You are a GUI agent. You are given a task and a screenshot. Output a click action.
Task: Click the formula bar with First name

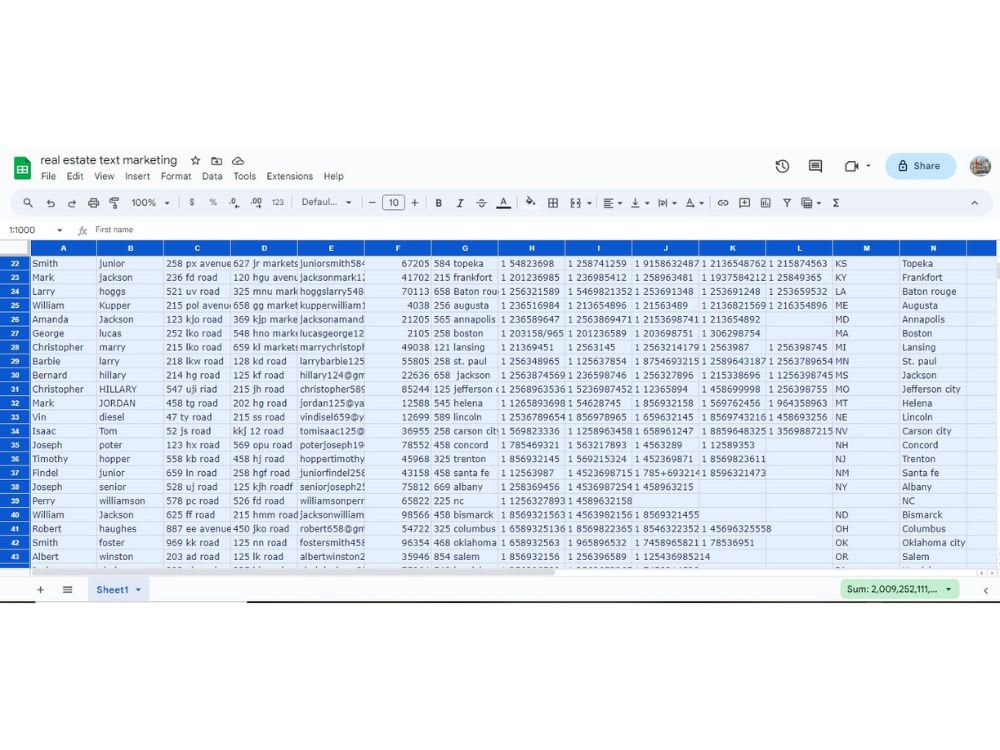542,230
